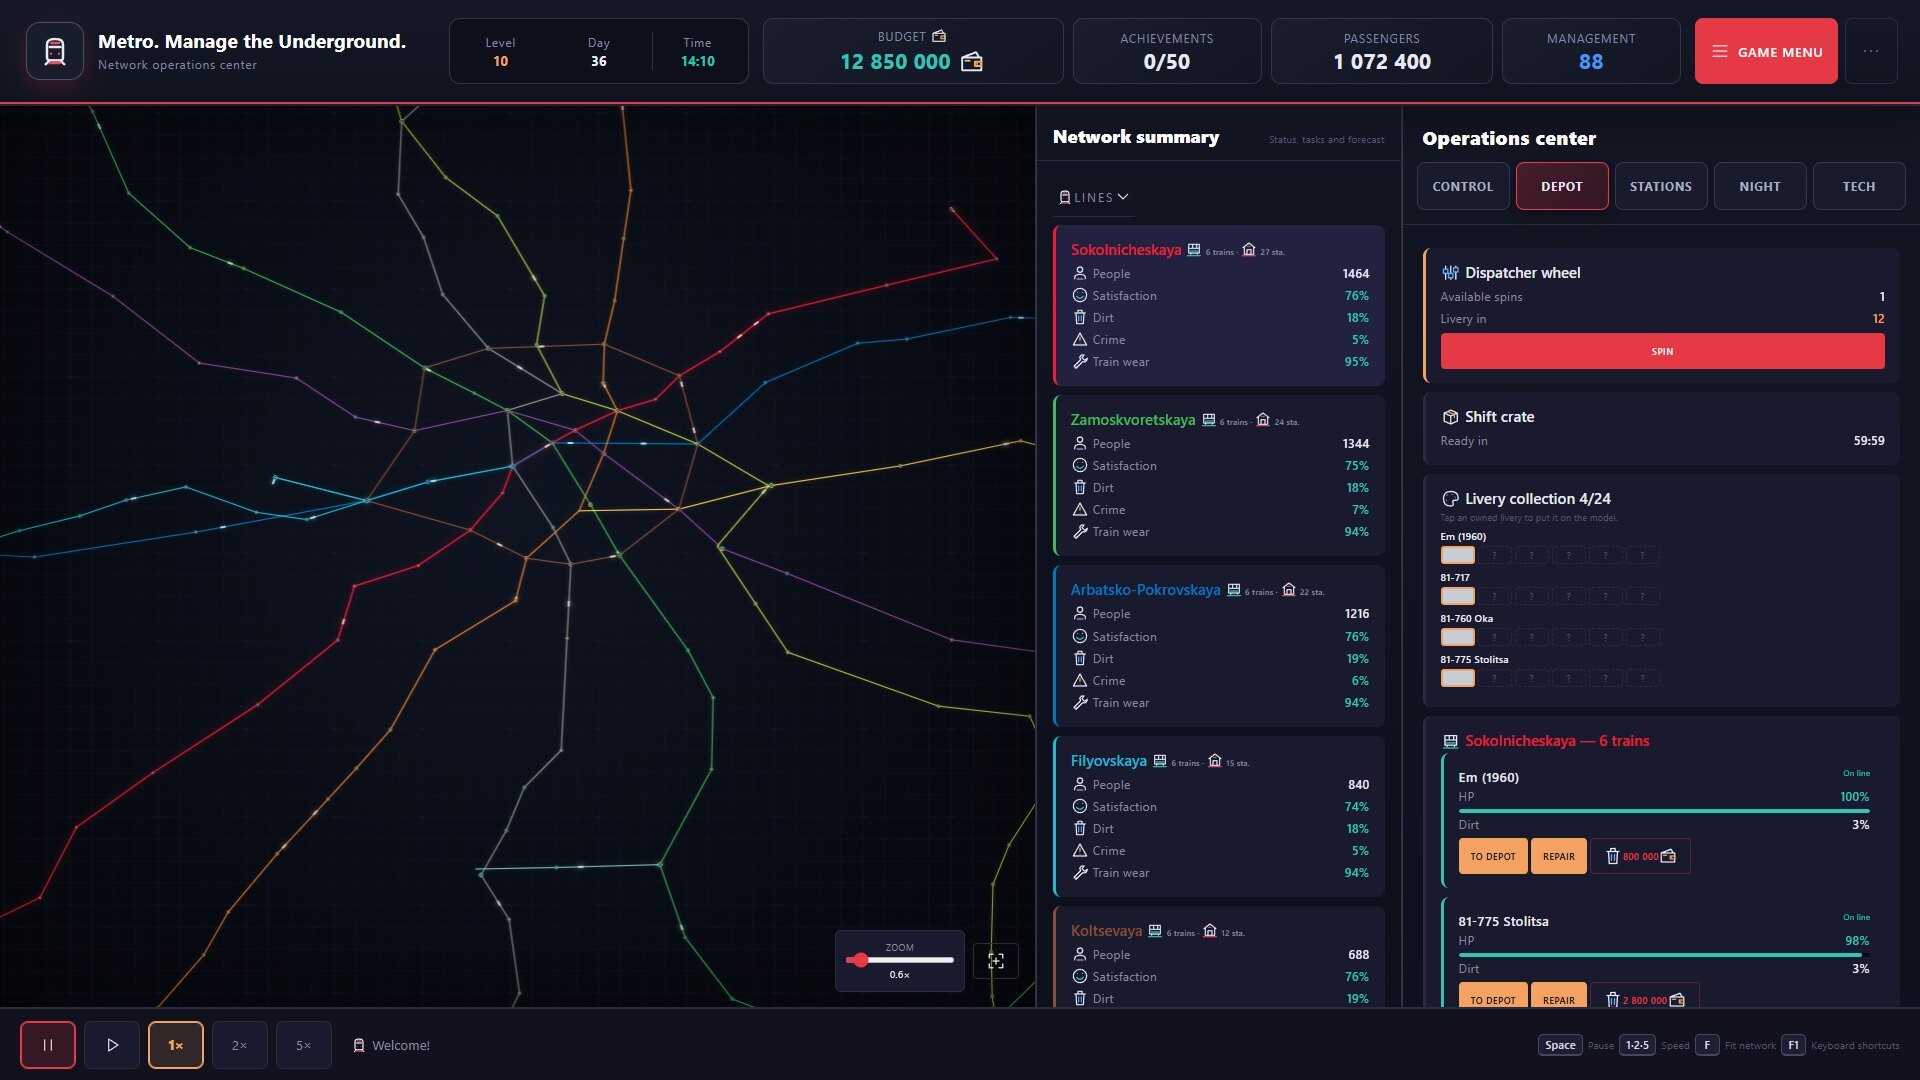Click the Sokolnicheskaya train wear wrench icon
1920x1080 pixels.
pos(1080,362)
